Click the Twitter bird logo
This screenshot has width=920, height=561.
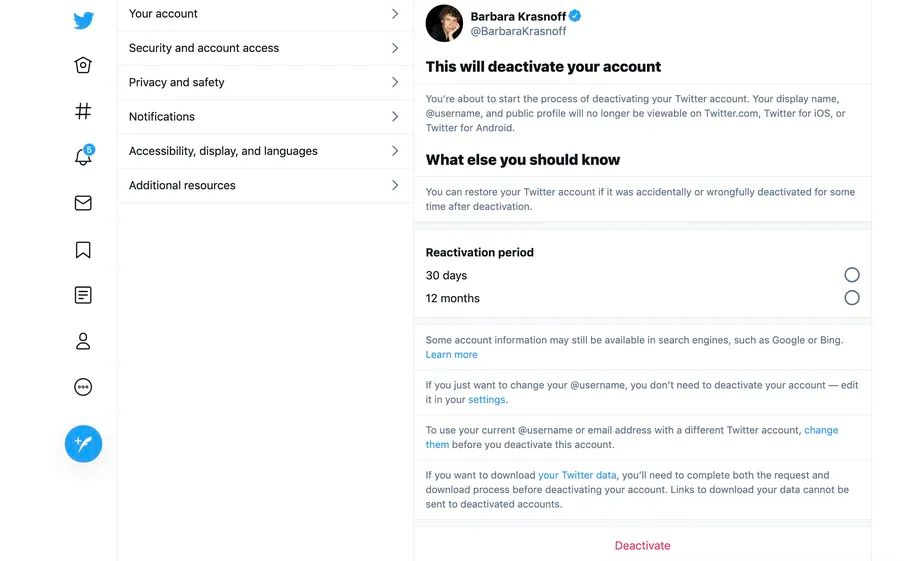(x=83, y=21)
